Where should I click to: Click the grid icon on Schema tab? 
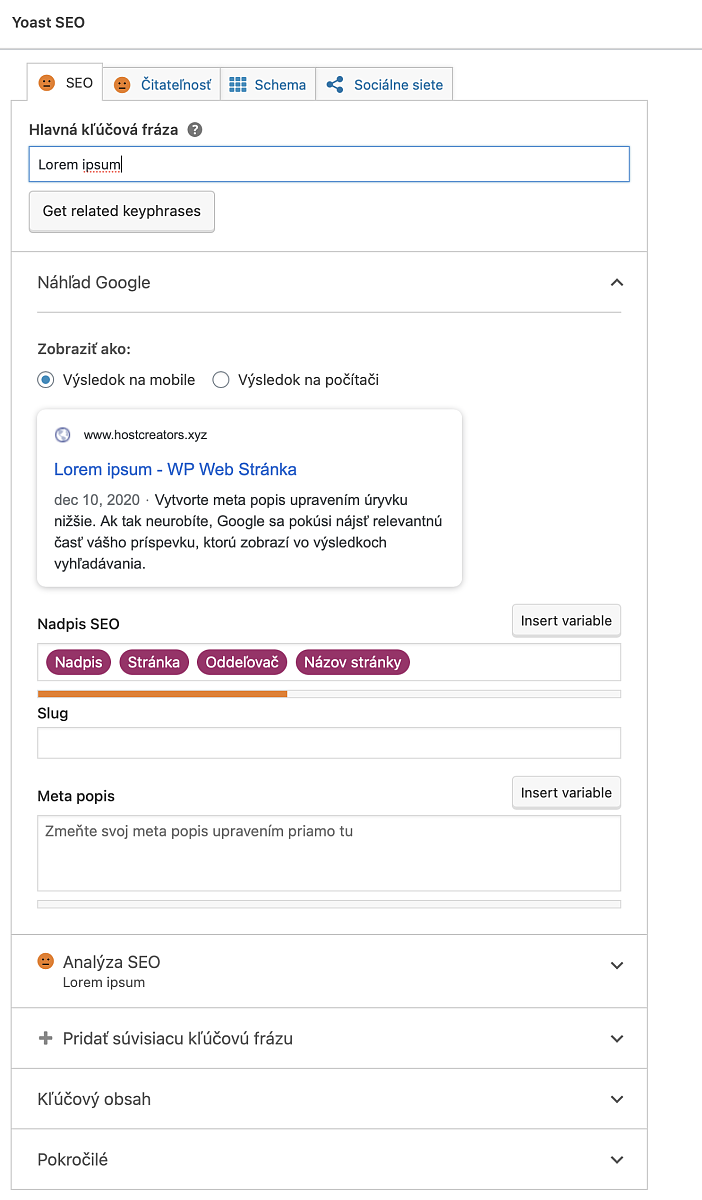(x=238, y=85)
